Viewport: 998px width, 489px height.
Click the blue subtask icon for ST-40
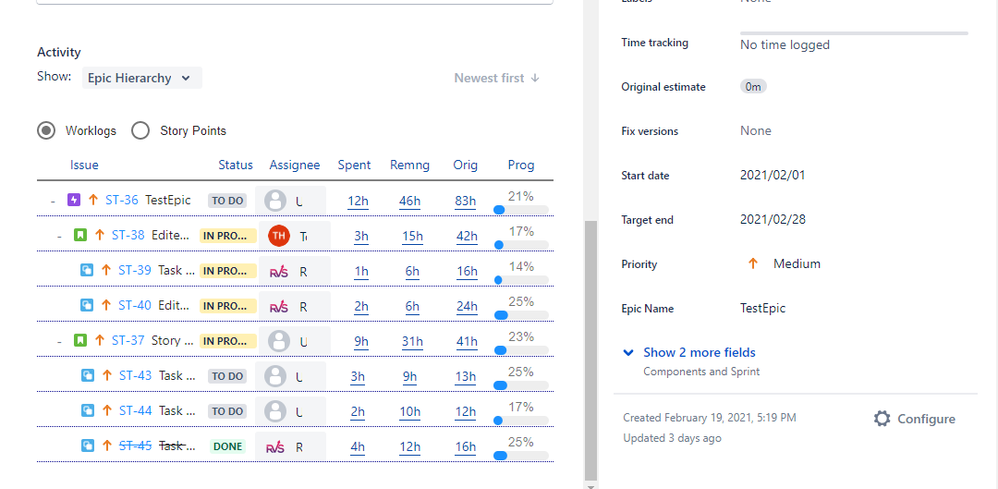[87, 305]
